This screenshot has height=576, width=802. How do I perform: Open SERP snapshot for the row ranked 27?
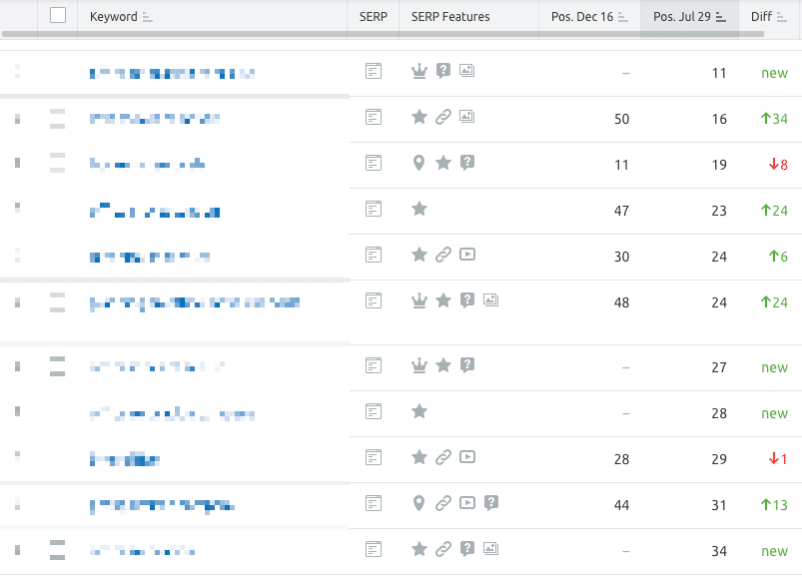373,366
